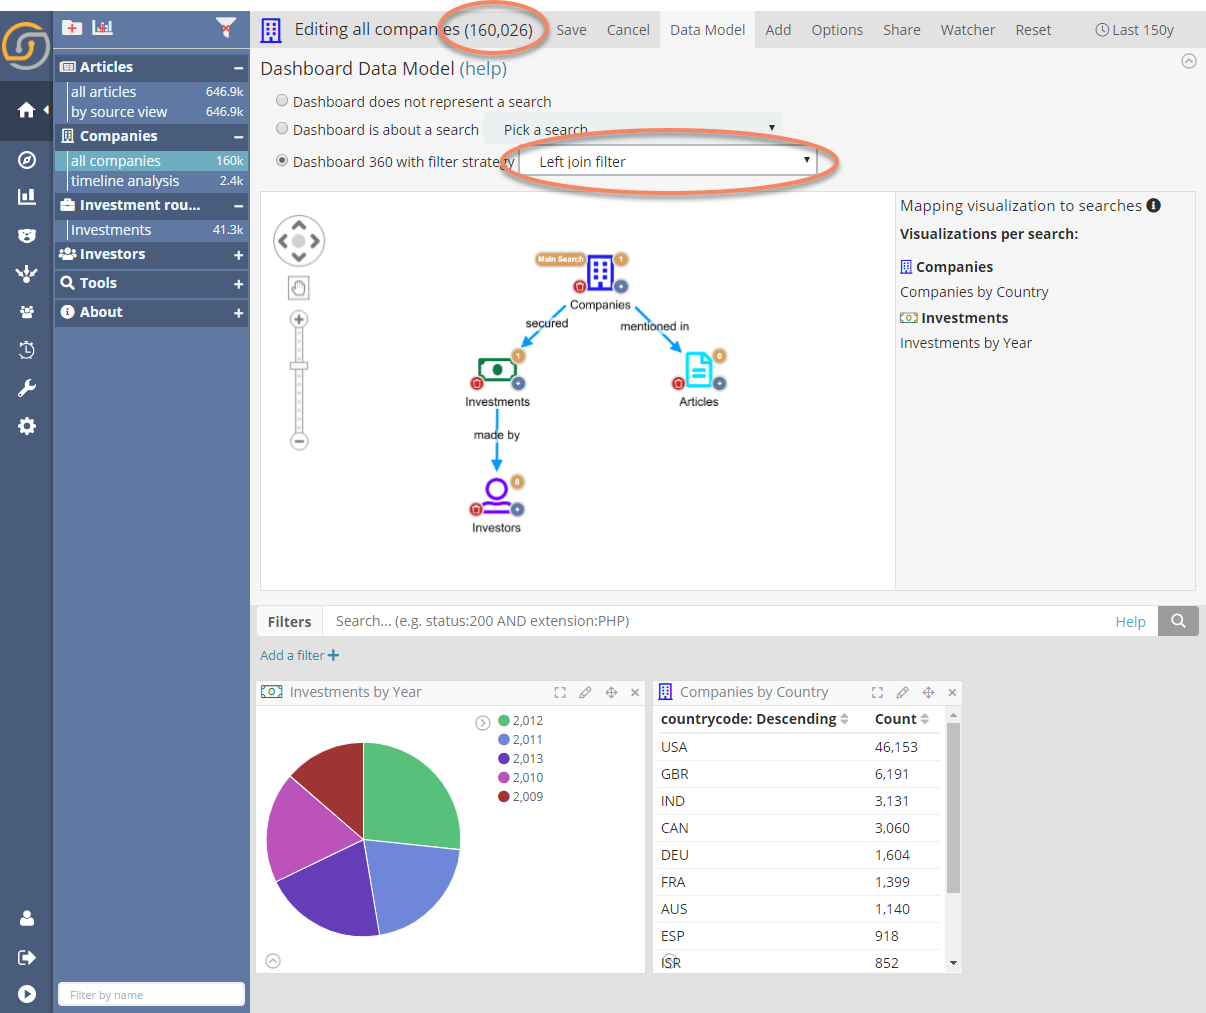Click the home icon in left sidebar
Image resolution: width=1206 pixels, height=1013 pixels.
pyautogui.click(x=27, y=110)
